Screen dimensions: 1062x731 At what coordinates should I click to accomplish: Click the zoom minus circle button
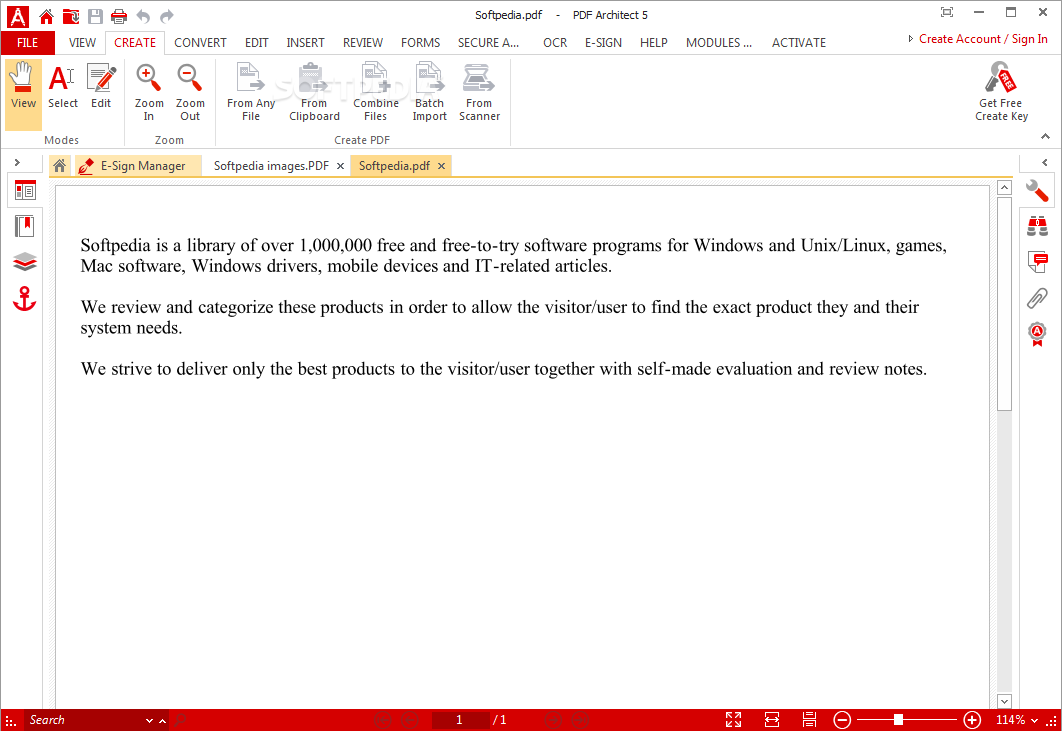842,719
